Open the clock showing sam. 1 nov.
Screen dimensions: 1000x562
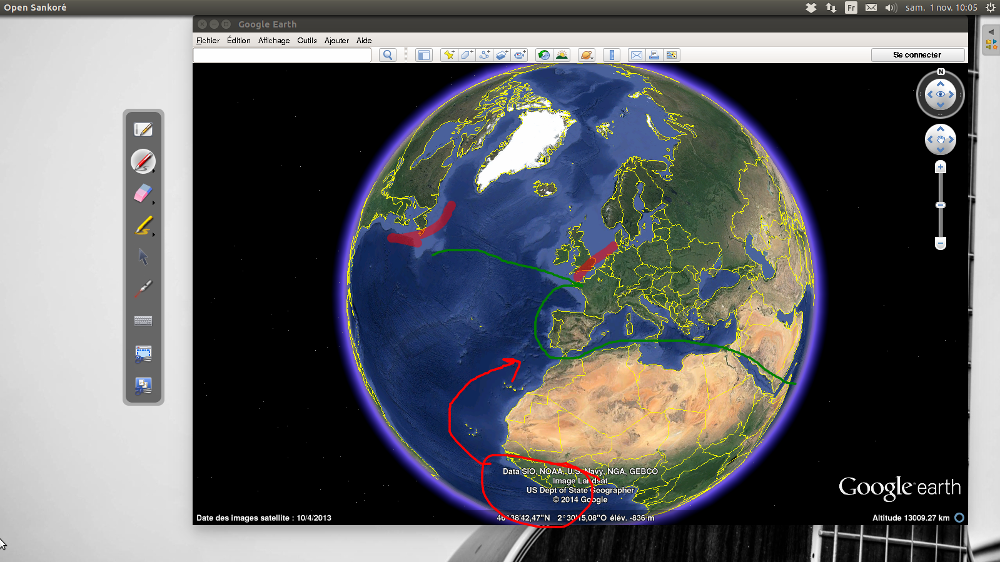(941, 8)
